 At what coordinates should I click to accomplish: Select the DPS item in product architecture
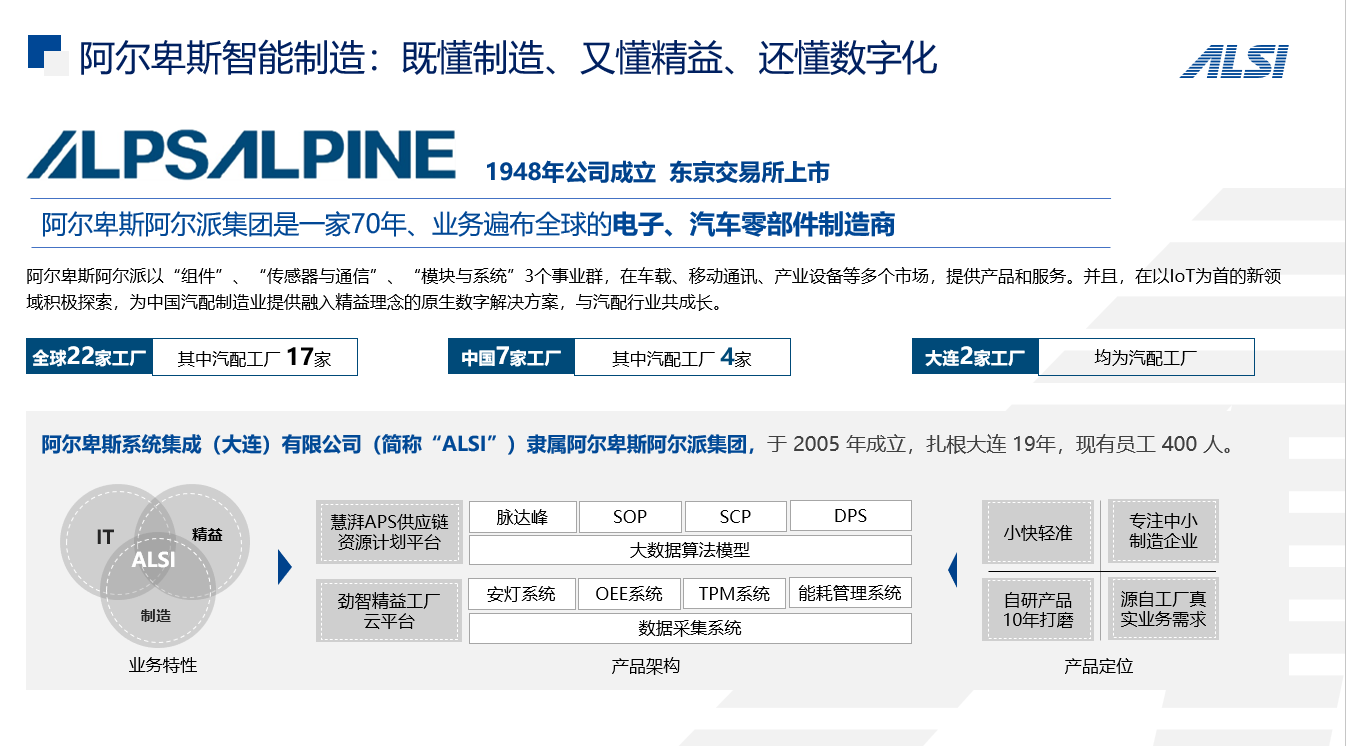pyautogui.click(x=851, y=516)
